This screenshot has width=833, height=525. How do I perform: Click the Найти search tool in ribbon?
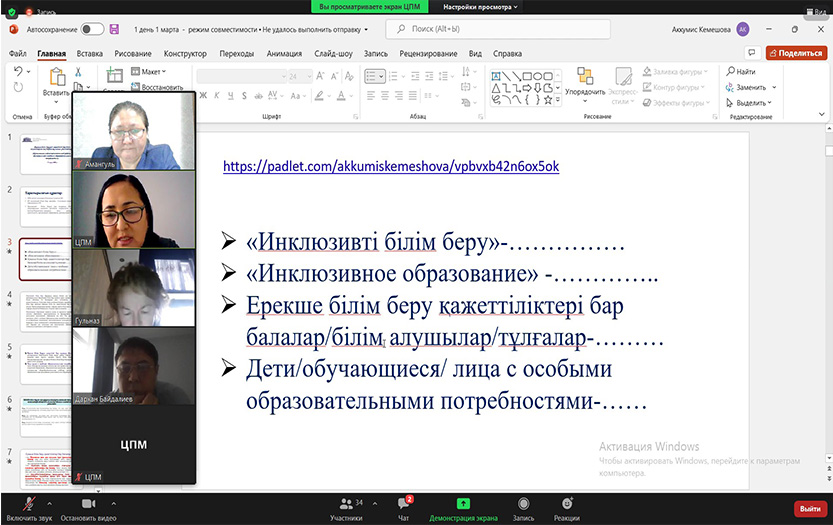point(740,72)
